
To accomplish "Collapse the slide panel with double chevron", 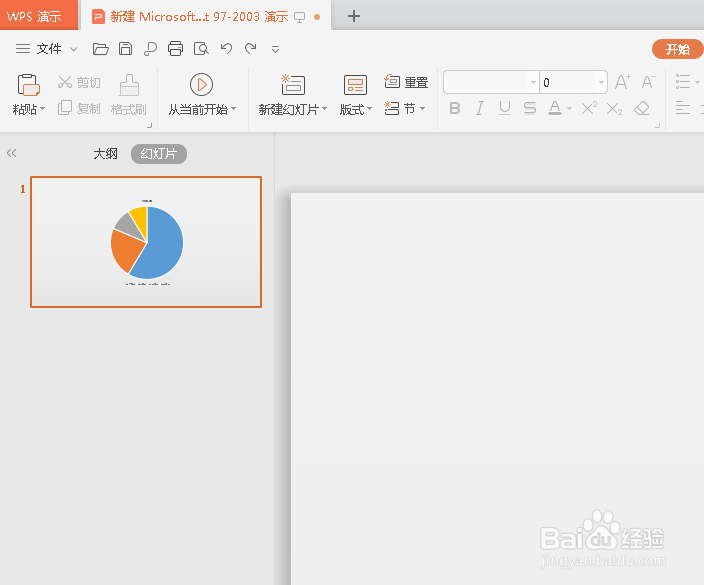I will tap(12, 153).
